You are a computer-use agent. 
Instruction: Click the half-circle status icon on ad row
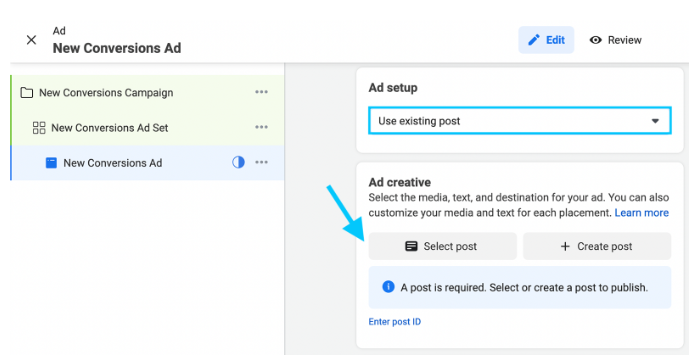[x=238, y=162]
